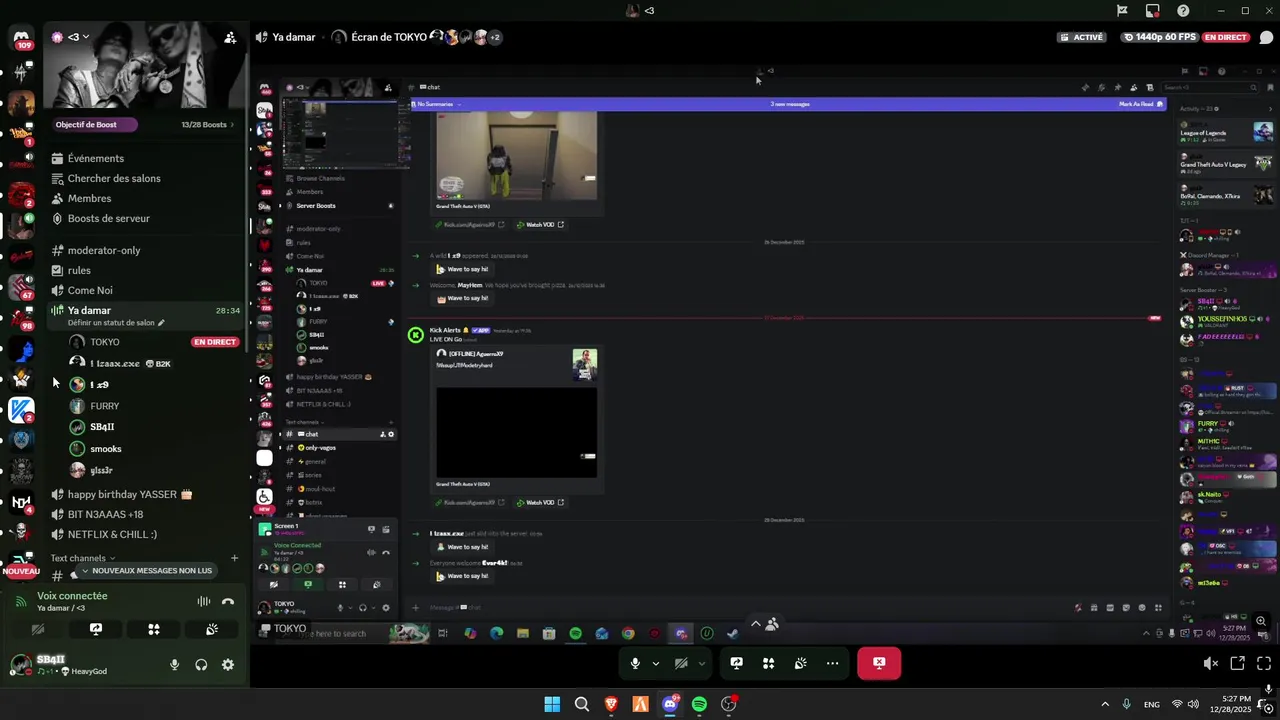Select user FURRY in the voice channel
The image size is (1280, 720).
click(104, 406)
